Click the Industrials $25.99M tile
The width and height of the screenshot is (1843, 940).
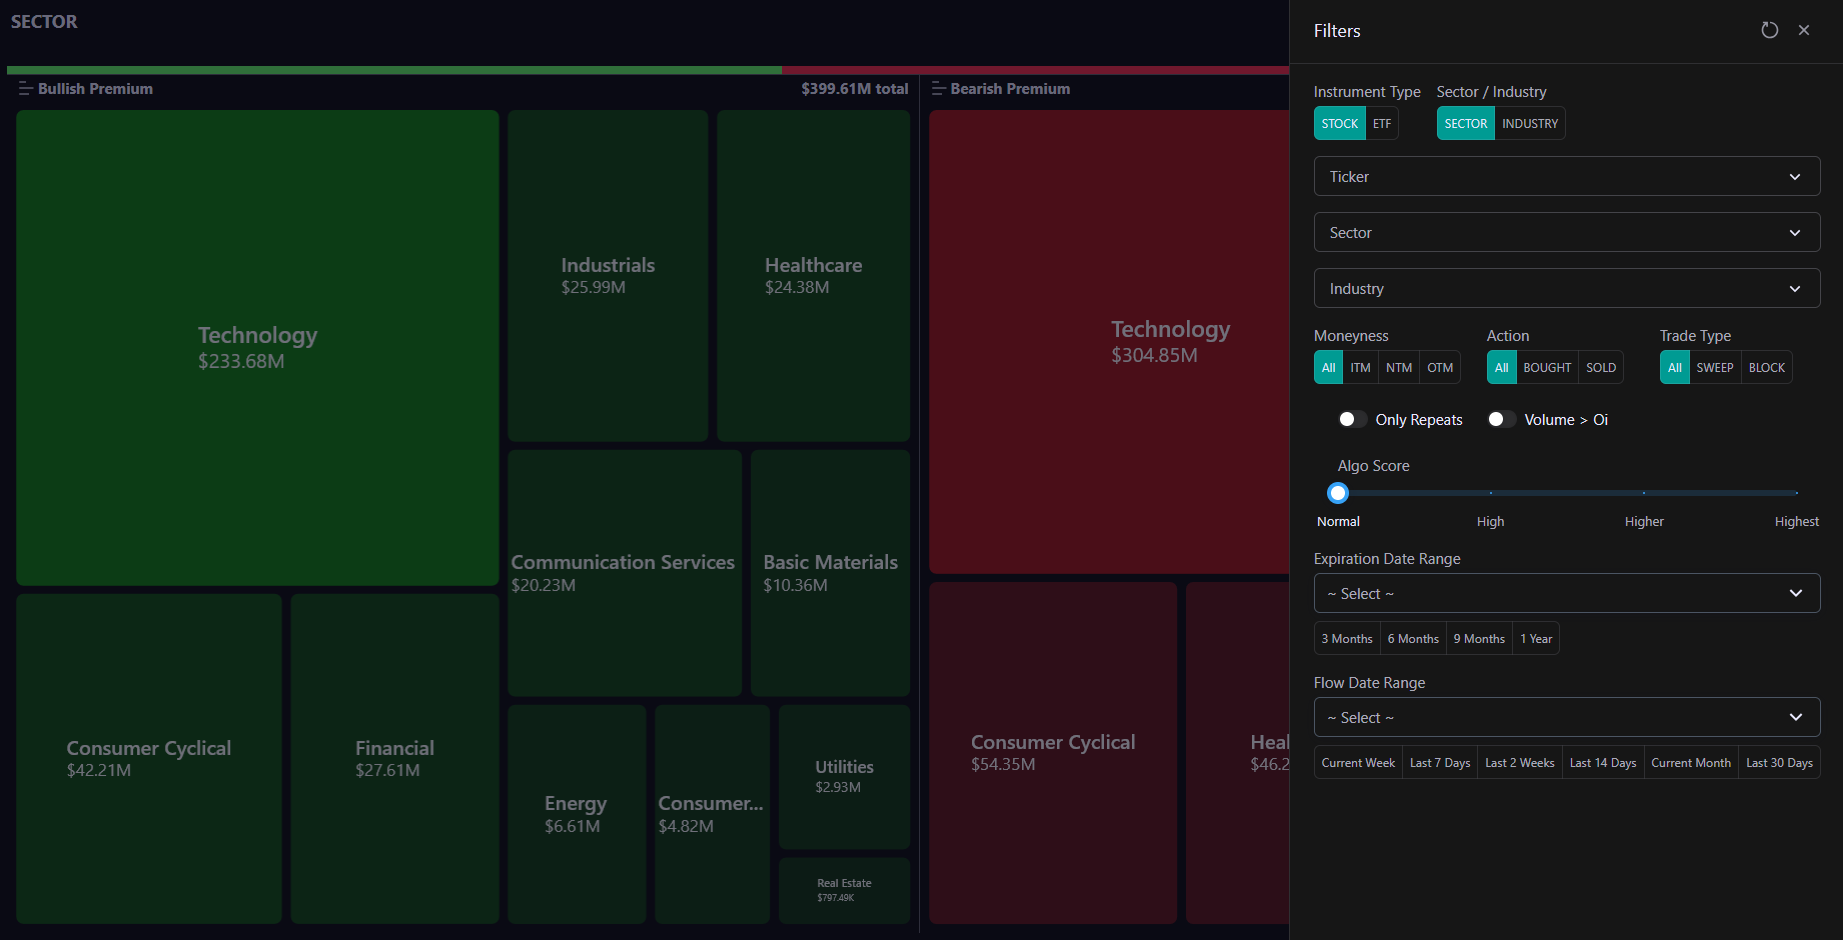coord(608,275)
